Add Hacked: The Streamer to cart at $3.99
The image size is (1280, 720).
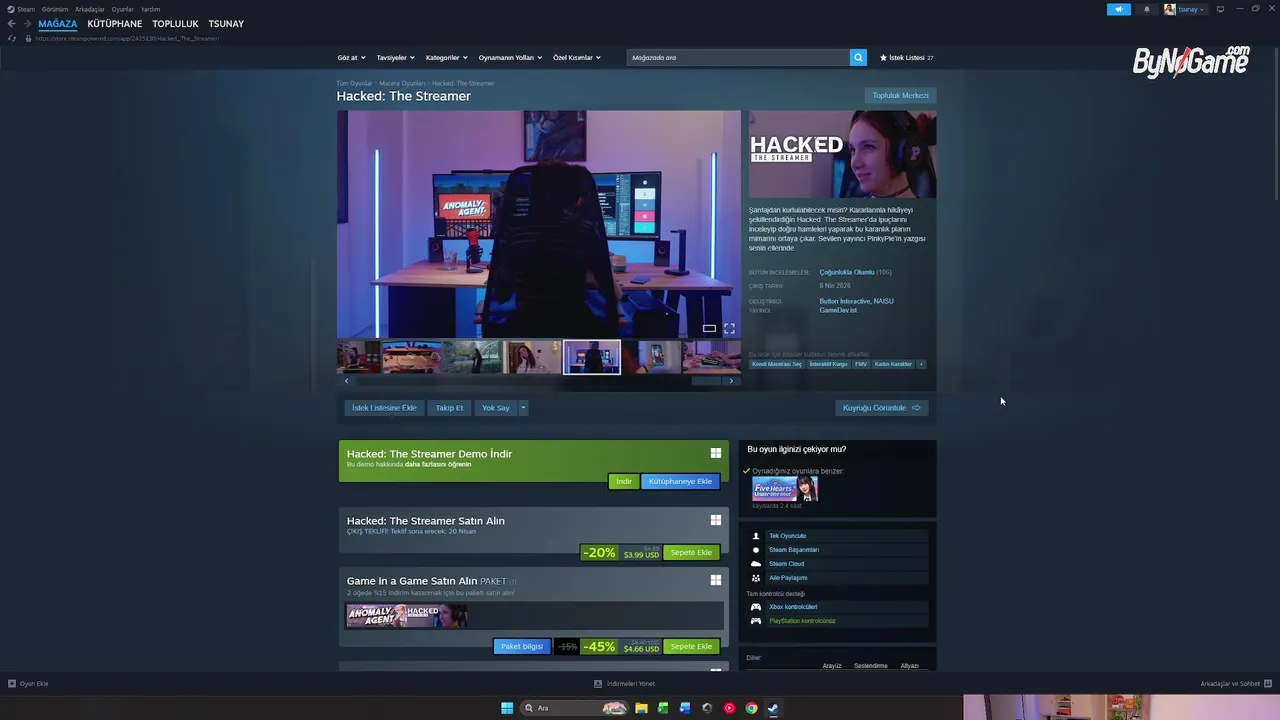click(x=691, y=552)
